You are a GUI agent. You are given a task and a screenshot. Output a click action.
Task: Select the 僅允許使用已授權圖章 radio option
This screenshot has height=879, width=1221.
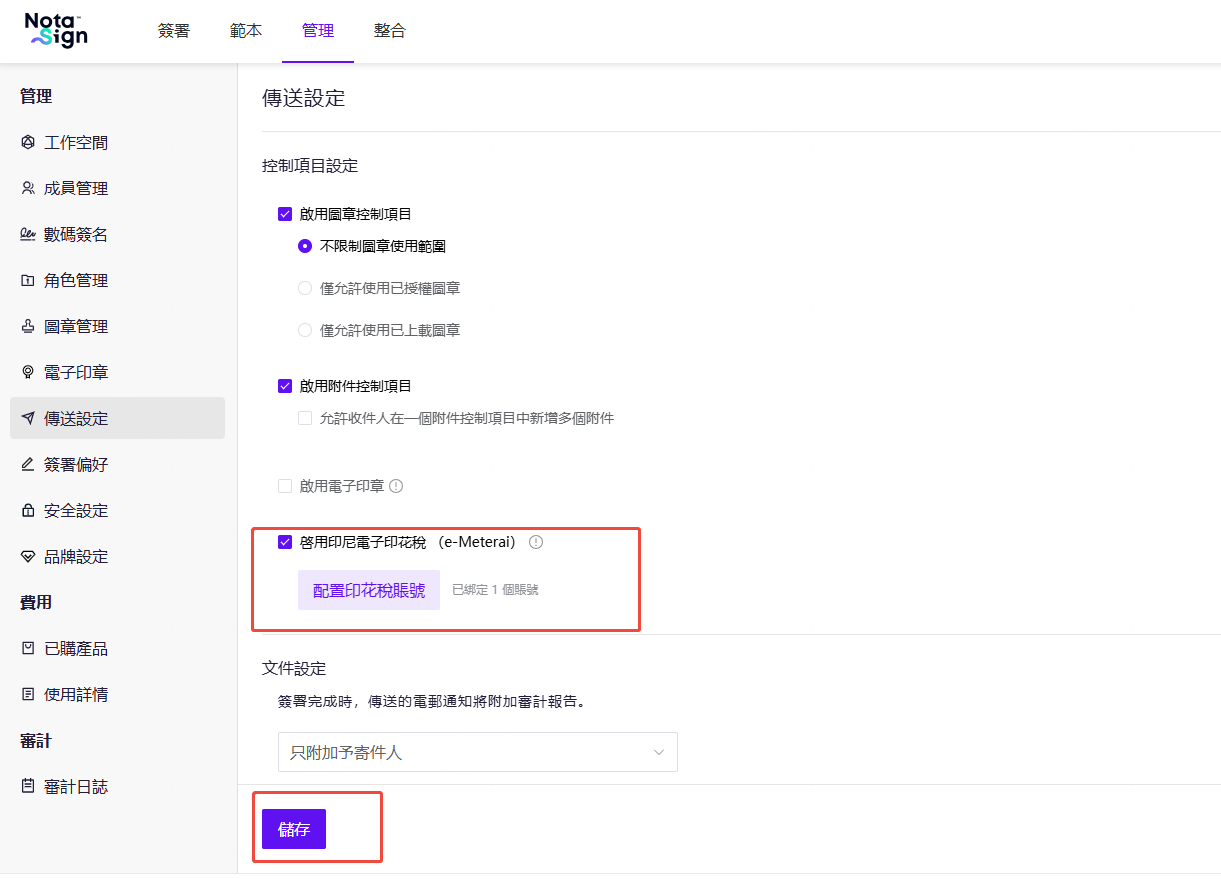pos(305,288)
